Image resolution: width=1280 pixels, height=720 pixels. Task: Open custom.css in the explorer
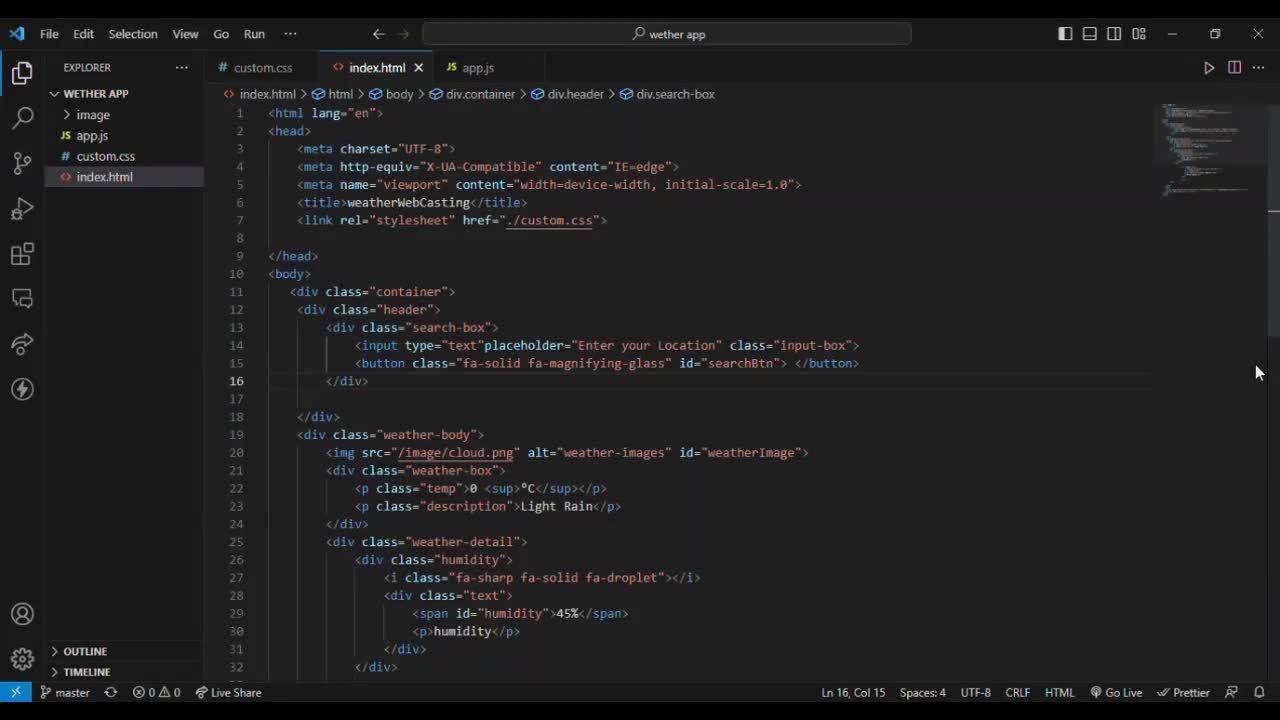click(124, 156)
